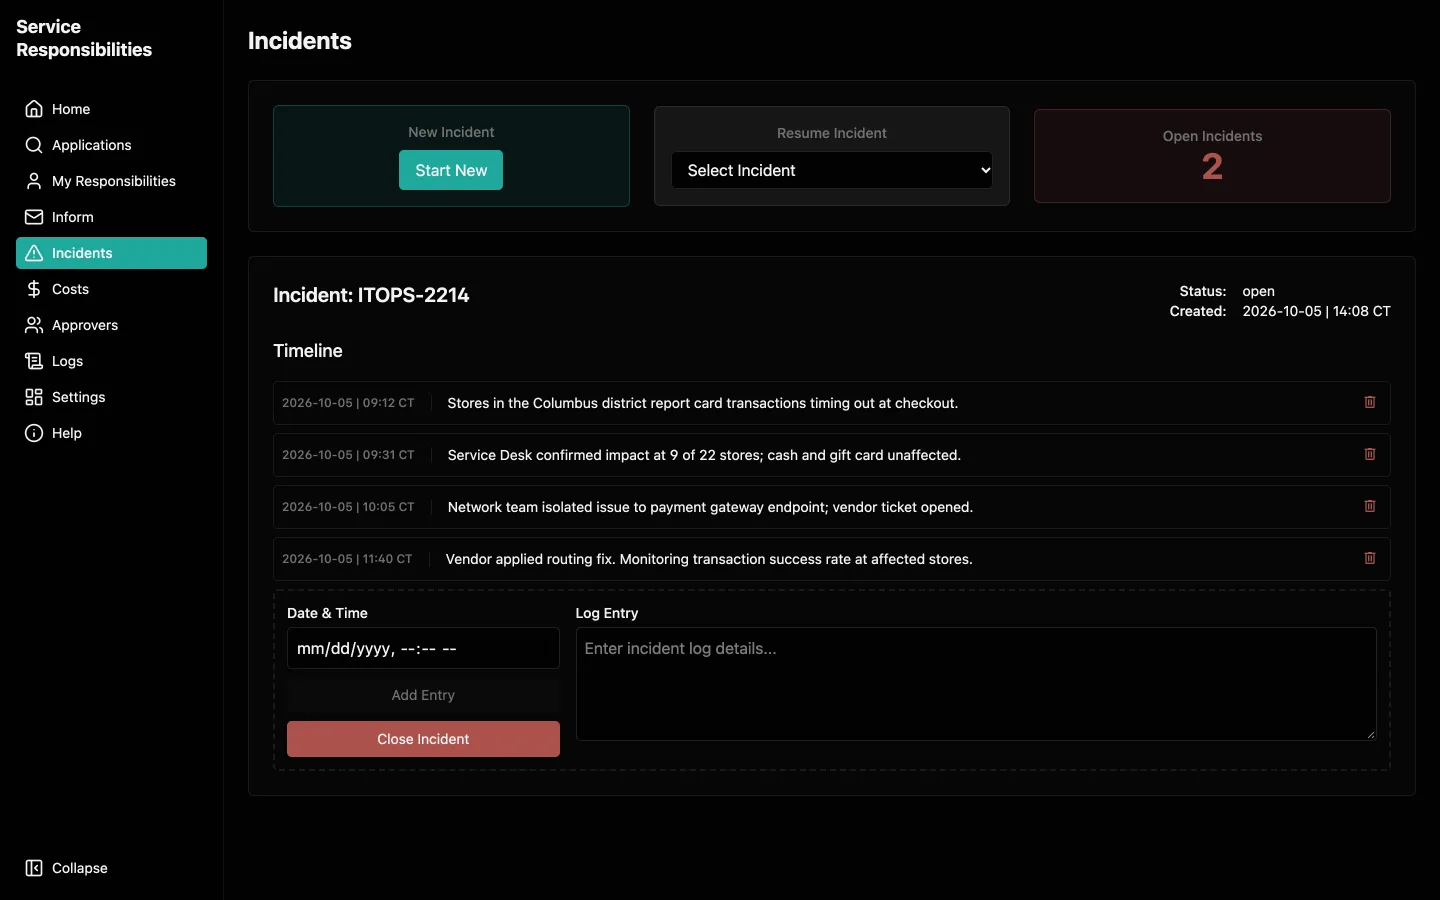Open the Select Incident dropdown
Image resolution: width=1440 pixels, height=900 pixels.
pyautogui.click(x=832, y=170)
